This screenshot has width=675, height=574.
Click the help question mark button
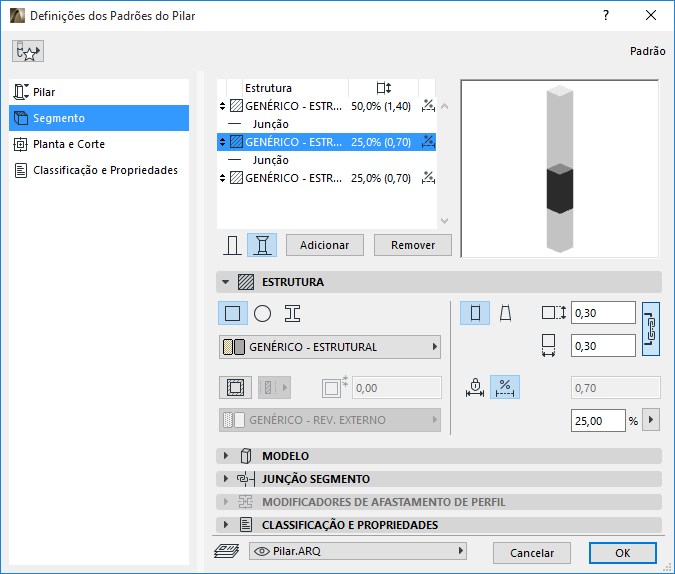[606, 16]
